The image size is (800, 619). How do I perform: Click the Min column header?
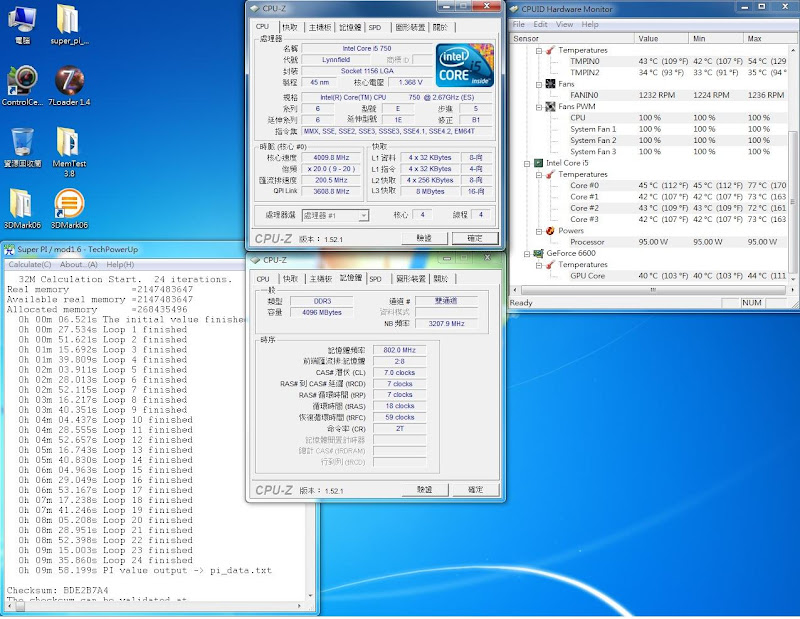click(x=716, y=38)
